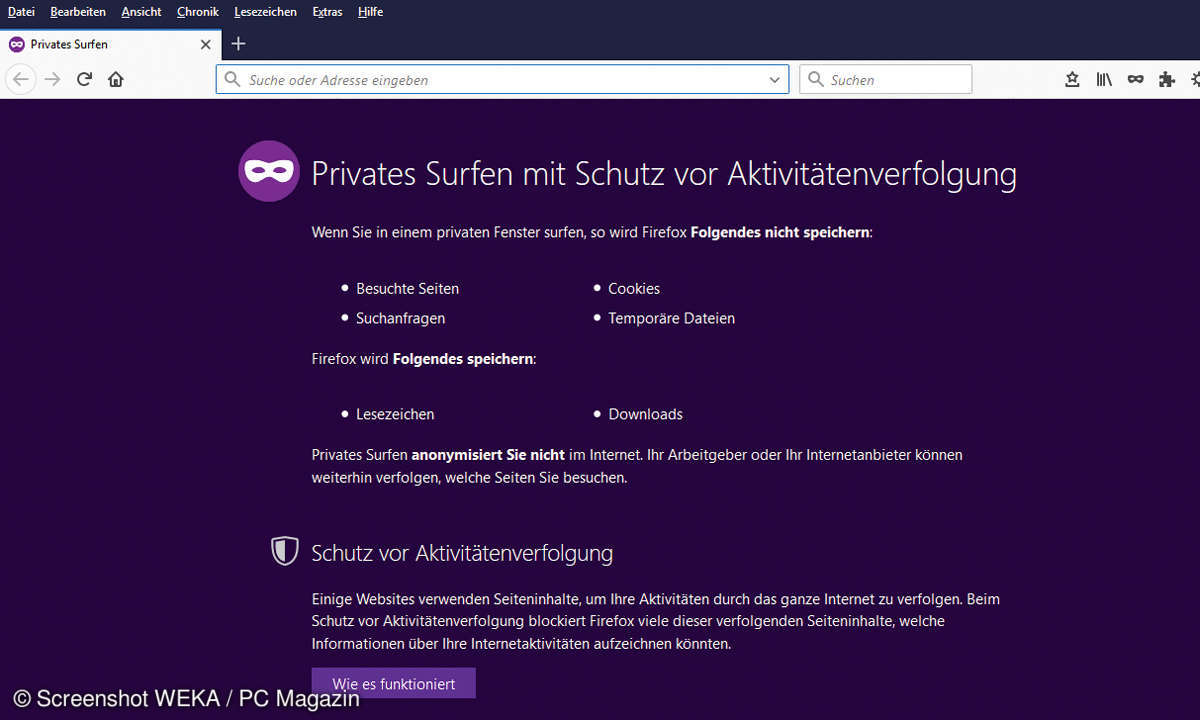Click the shield icon beside Schutz heading
The image size is (1200, 720).
(285, 551)
